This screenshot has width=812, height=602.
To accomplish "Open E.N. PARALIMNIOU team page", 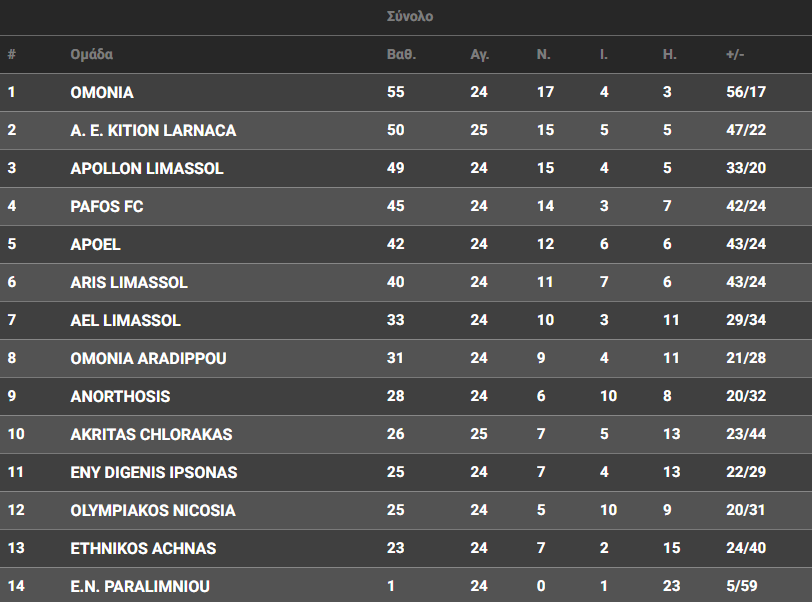I will (x=140, y=587).
